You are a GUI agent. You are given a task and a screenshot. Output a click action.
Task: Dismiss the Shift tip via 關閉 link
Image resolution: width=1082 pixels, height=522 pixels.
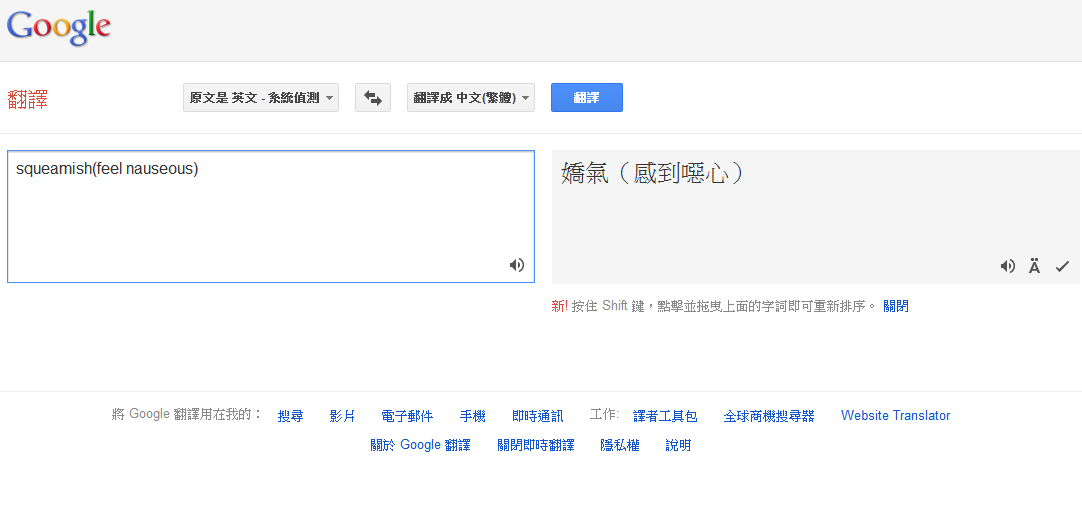coord(896,306)
